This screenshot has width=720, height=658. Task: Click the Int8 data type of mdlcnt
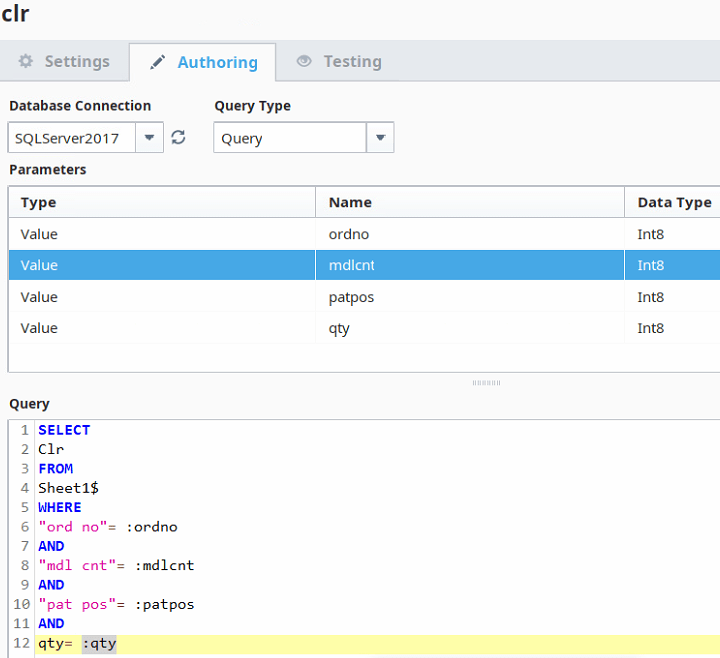(651, 265)
